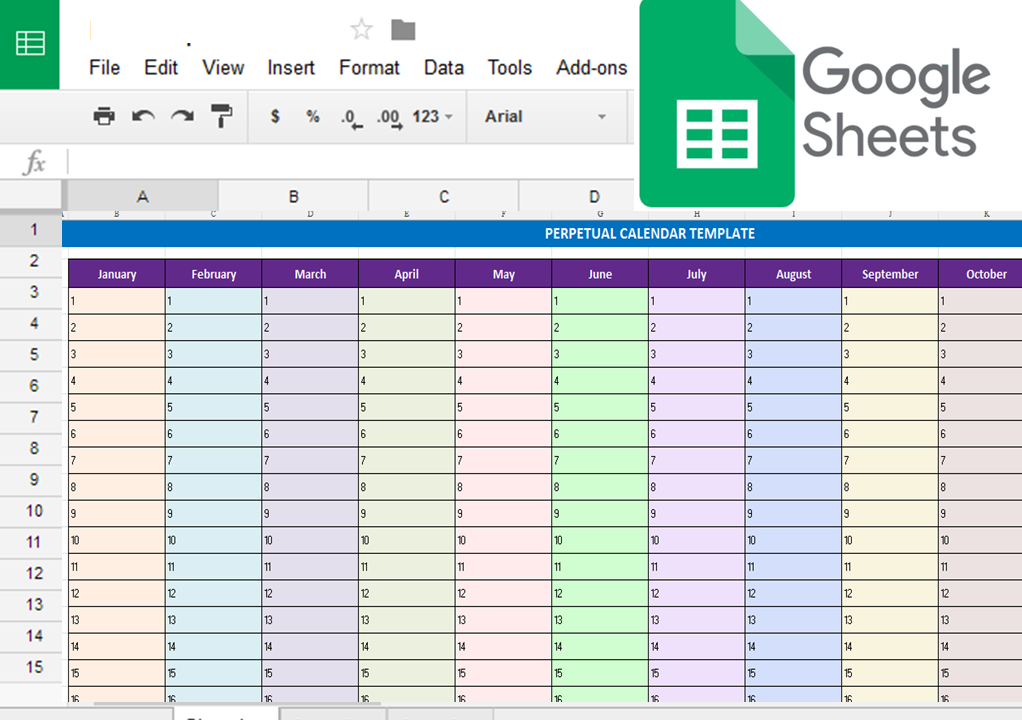
Task: Format as currency with dollar icon
Action: 275,116
